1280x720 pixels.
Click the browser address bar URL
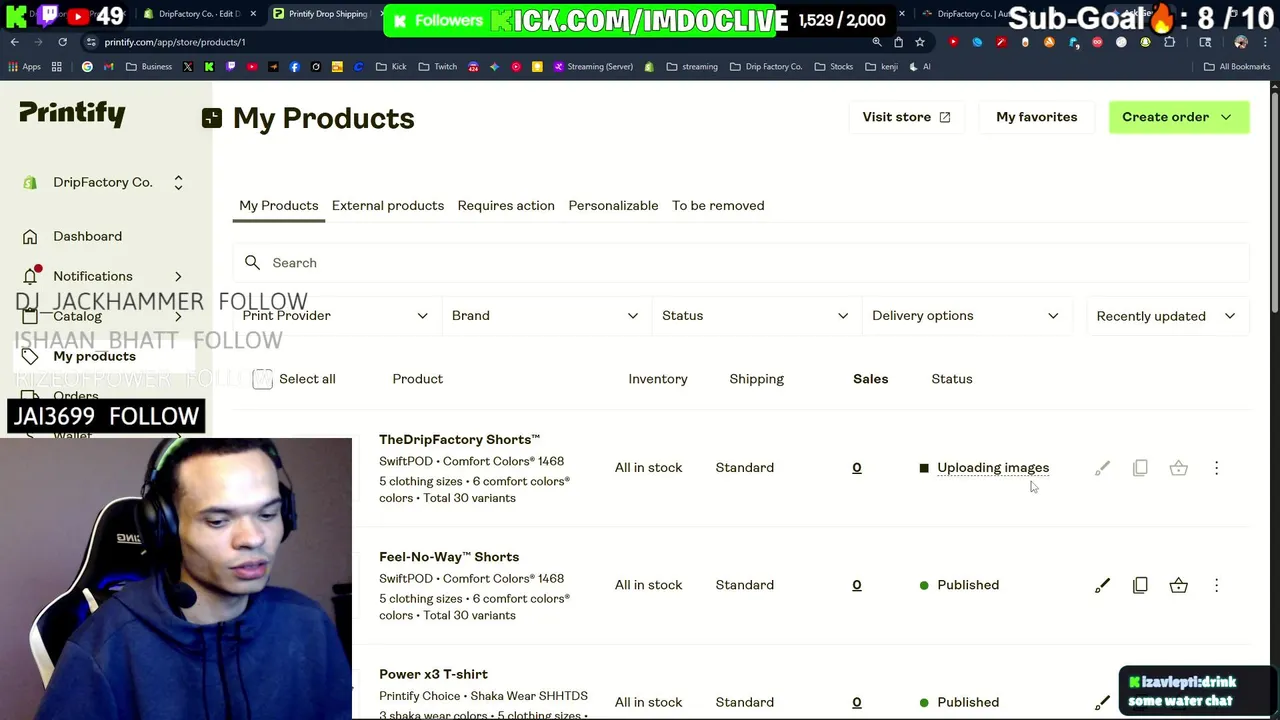[175, 42]
